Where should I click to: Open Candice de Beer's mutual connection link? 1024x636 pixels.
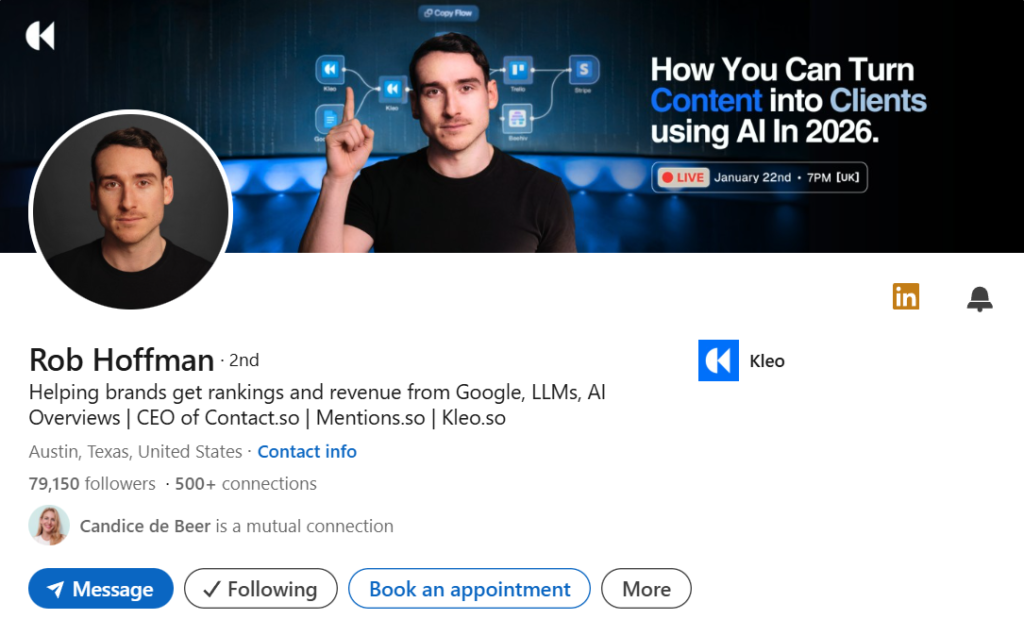(145, 526)
